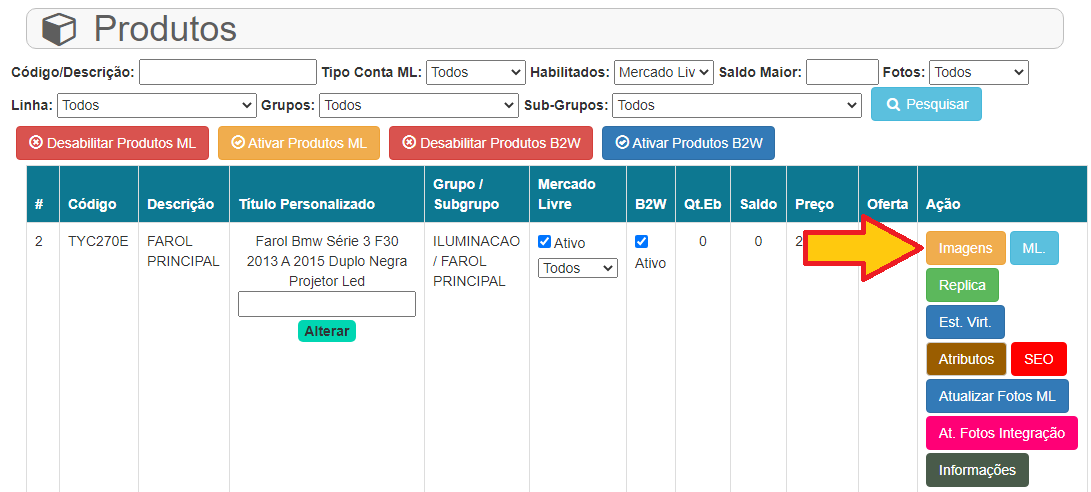Screen dimensions: 1091x492
Task: Open the Habilitados dropdown
Action: point(664,72)
